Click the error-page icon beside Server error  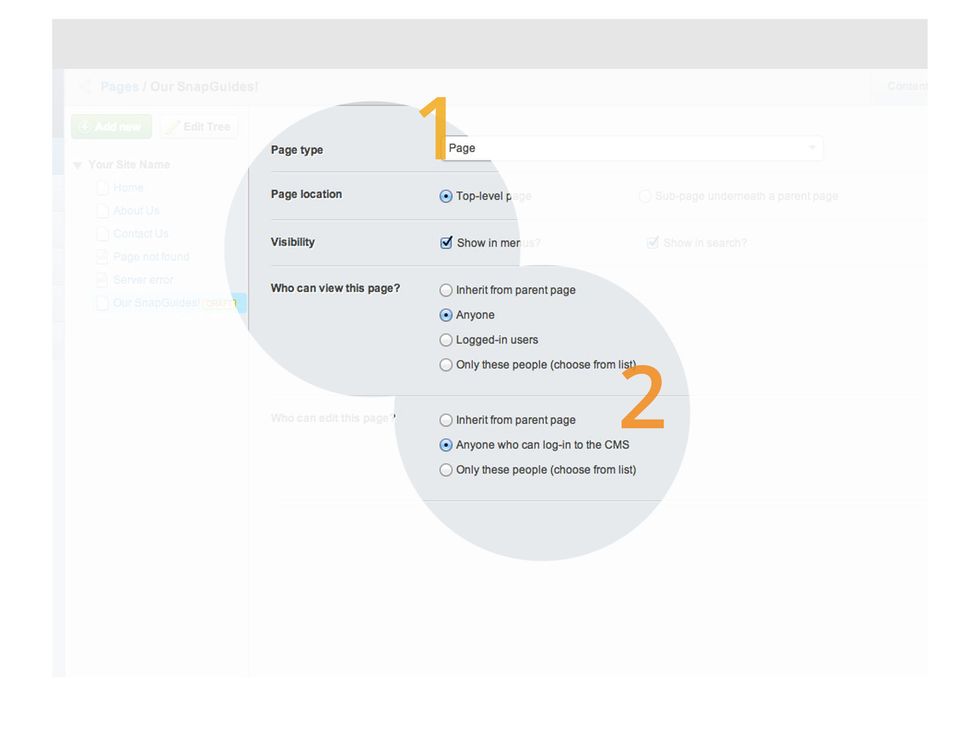[104, 279]
